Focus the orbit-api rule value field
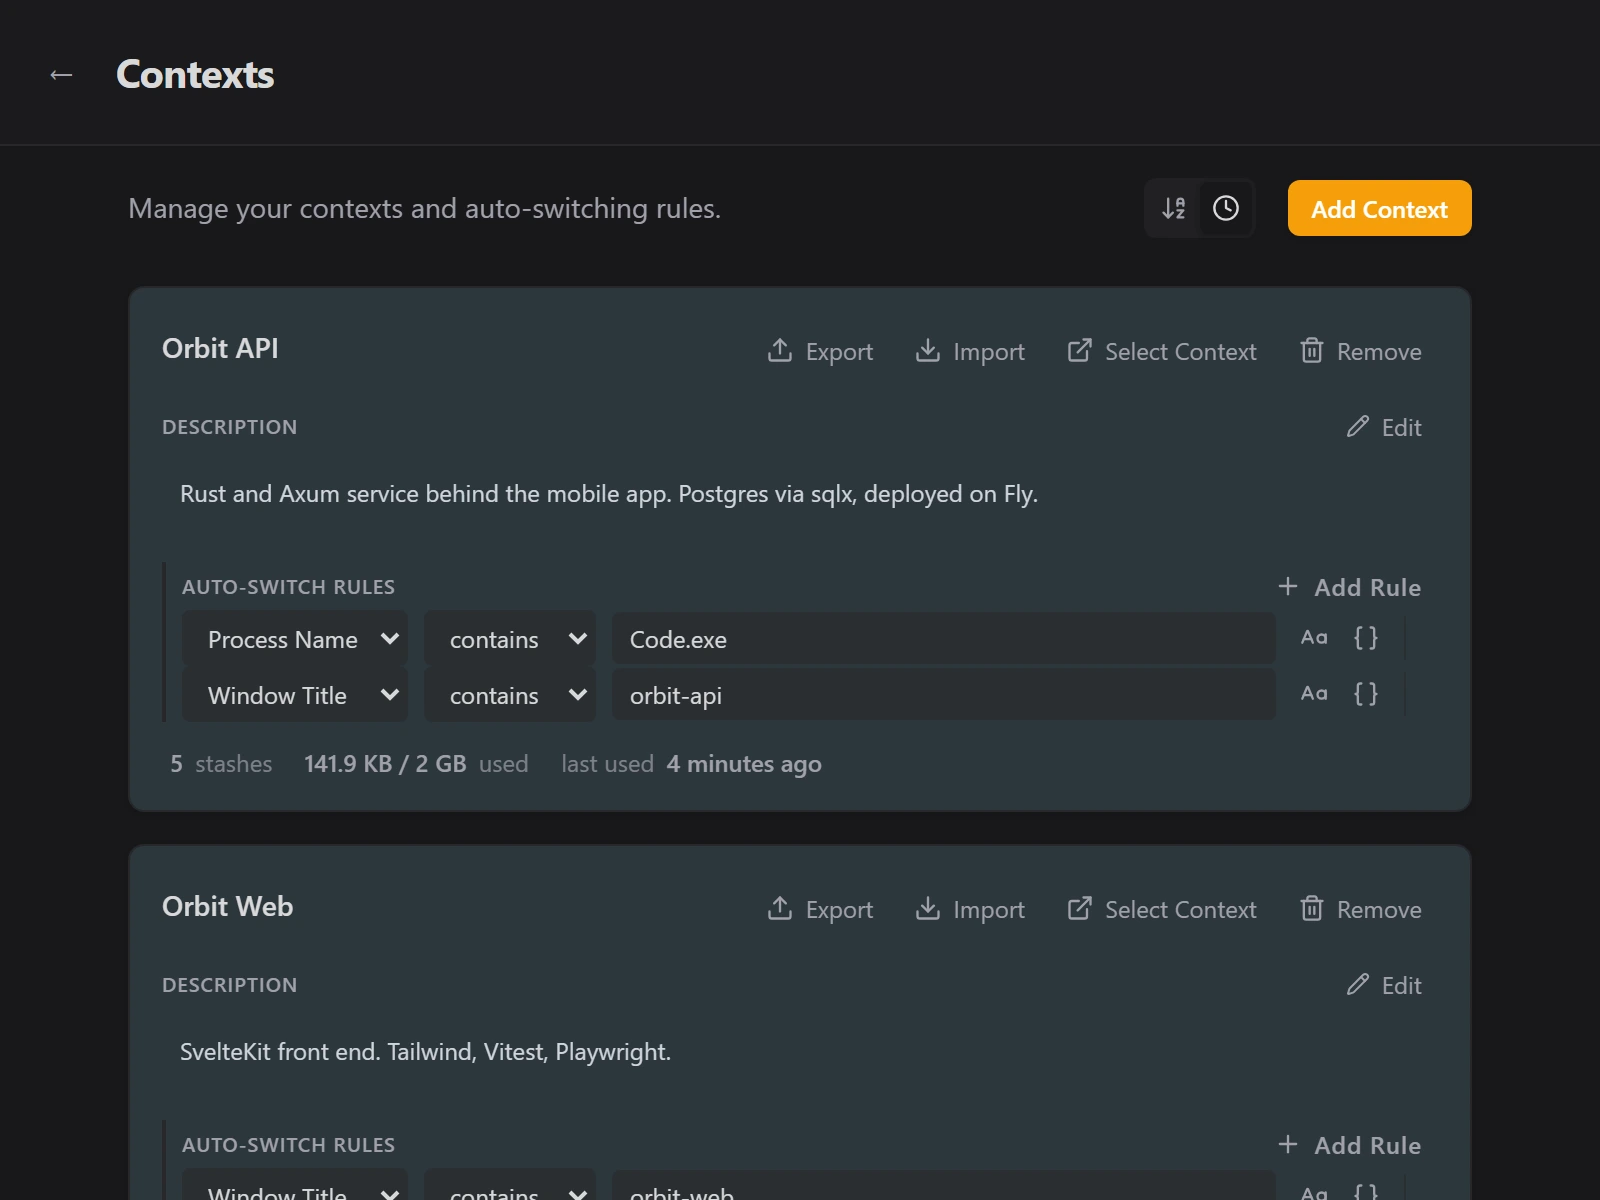This screenshot has height=1200, width=1600. coord(943,695)
